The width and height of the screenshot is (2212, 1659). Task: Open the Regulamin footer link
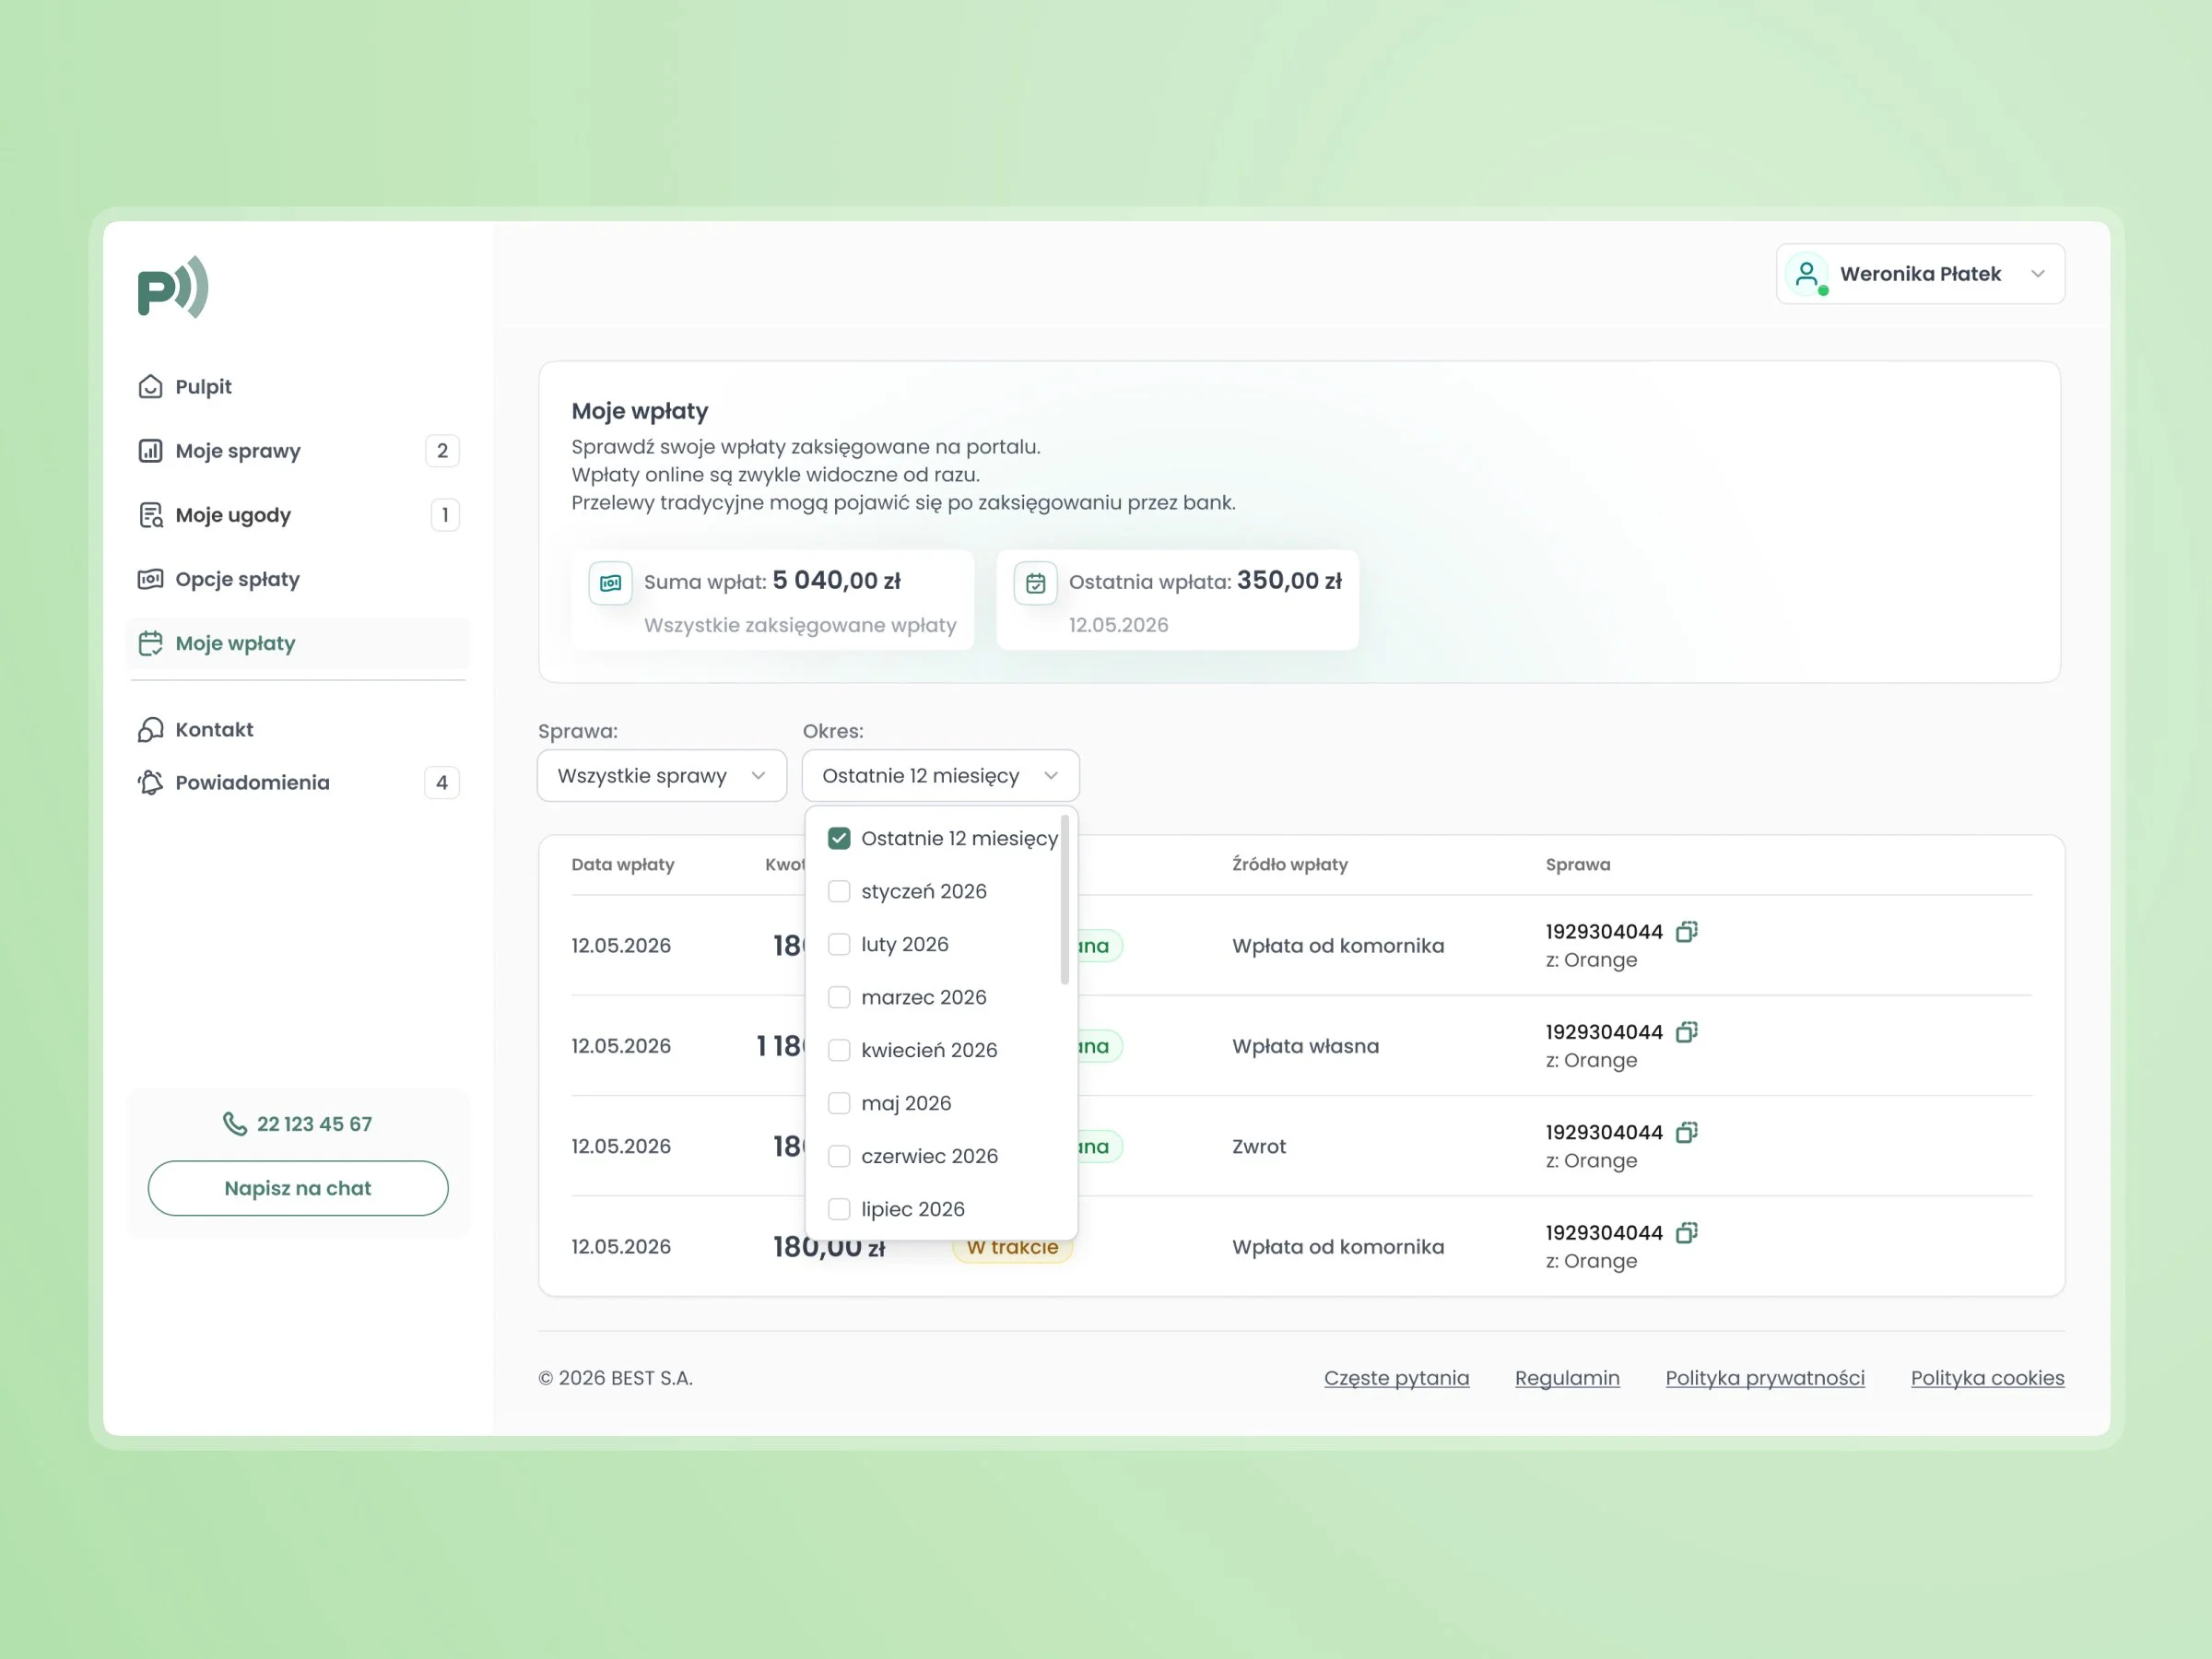tap(1567, 1378)
